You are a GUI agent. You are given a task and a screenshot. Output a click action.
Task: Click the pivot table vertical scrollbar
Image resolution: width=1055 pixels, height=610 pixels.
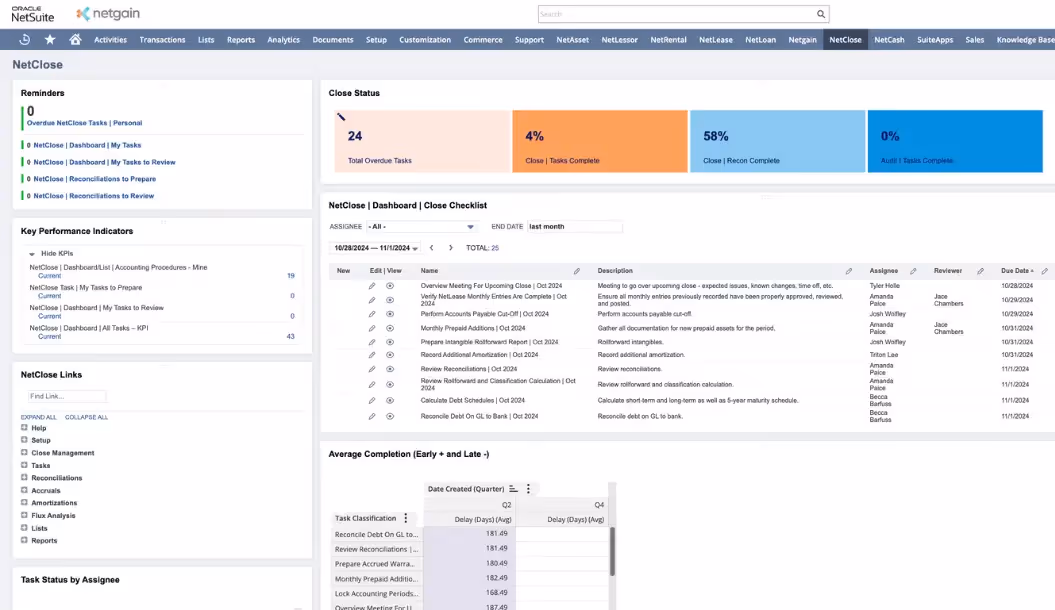pyautogui.click(x=612, y=551)
